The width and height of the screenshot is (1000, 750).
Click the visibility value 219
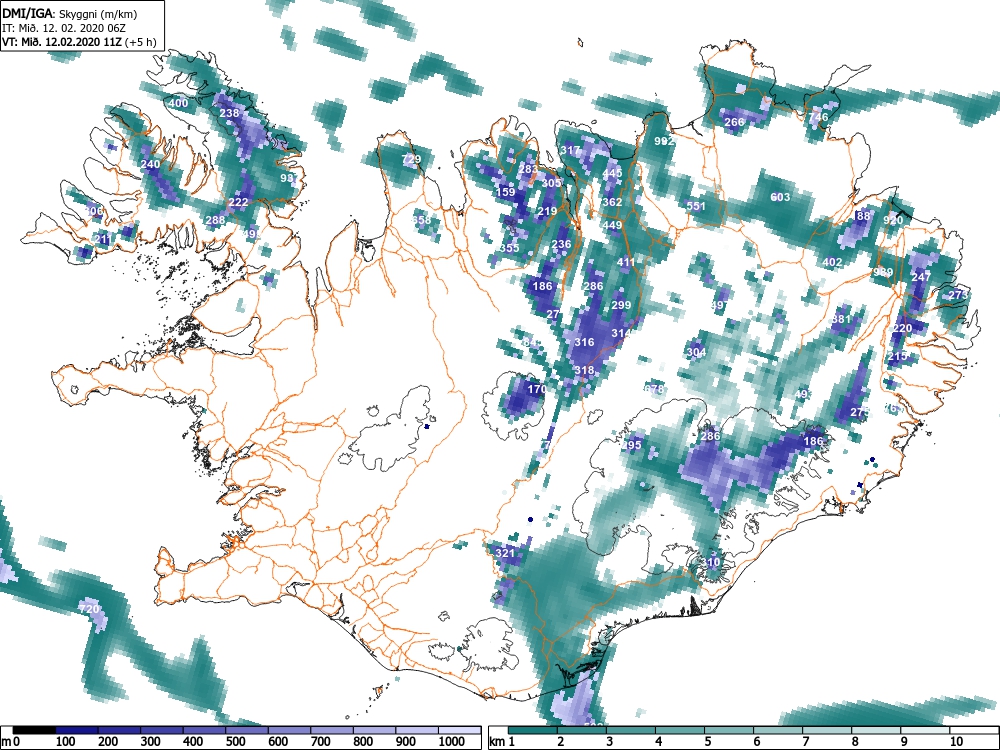click(547, 211)
